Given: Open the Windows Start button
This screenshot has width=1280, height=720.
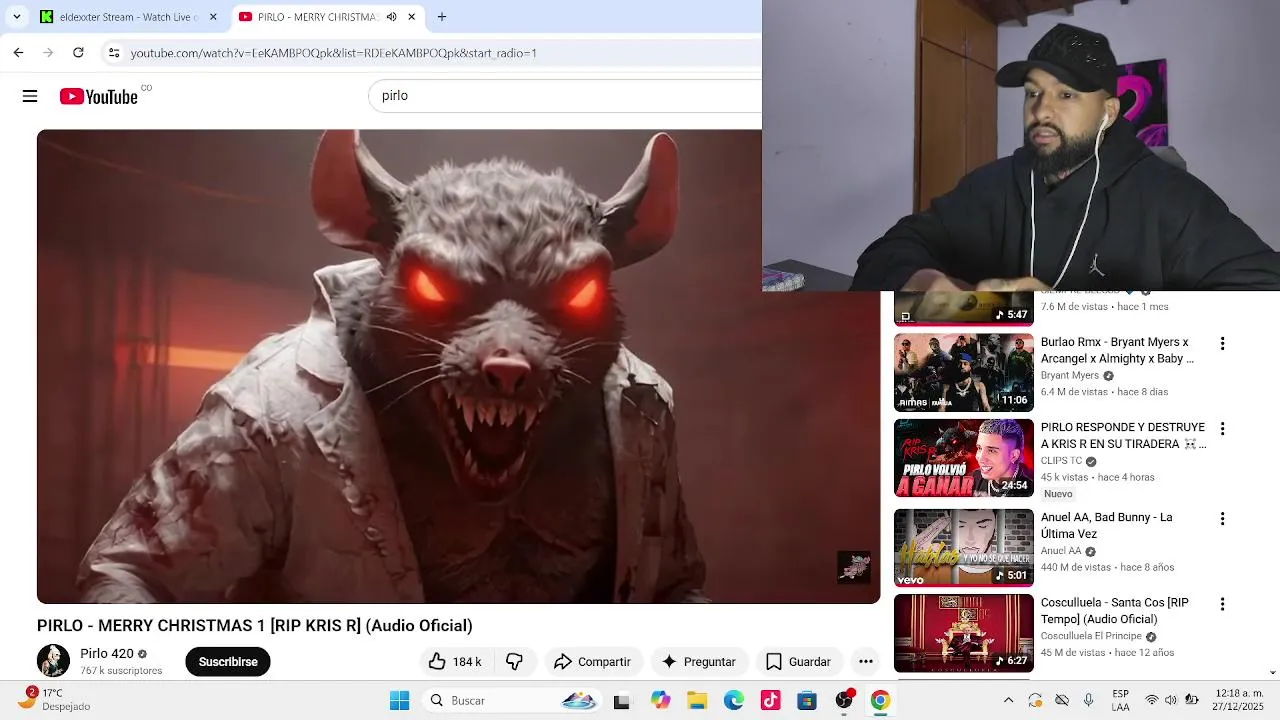Looking at the screenshot, I should (x=399, y=701).
